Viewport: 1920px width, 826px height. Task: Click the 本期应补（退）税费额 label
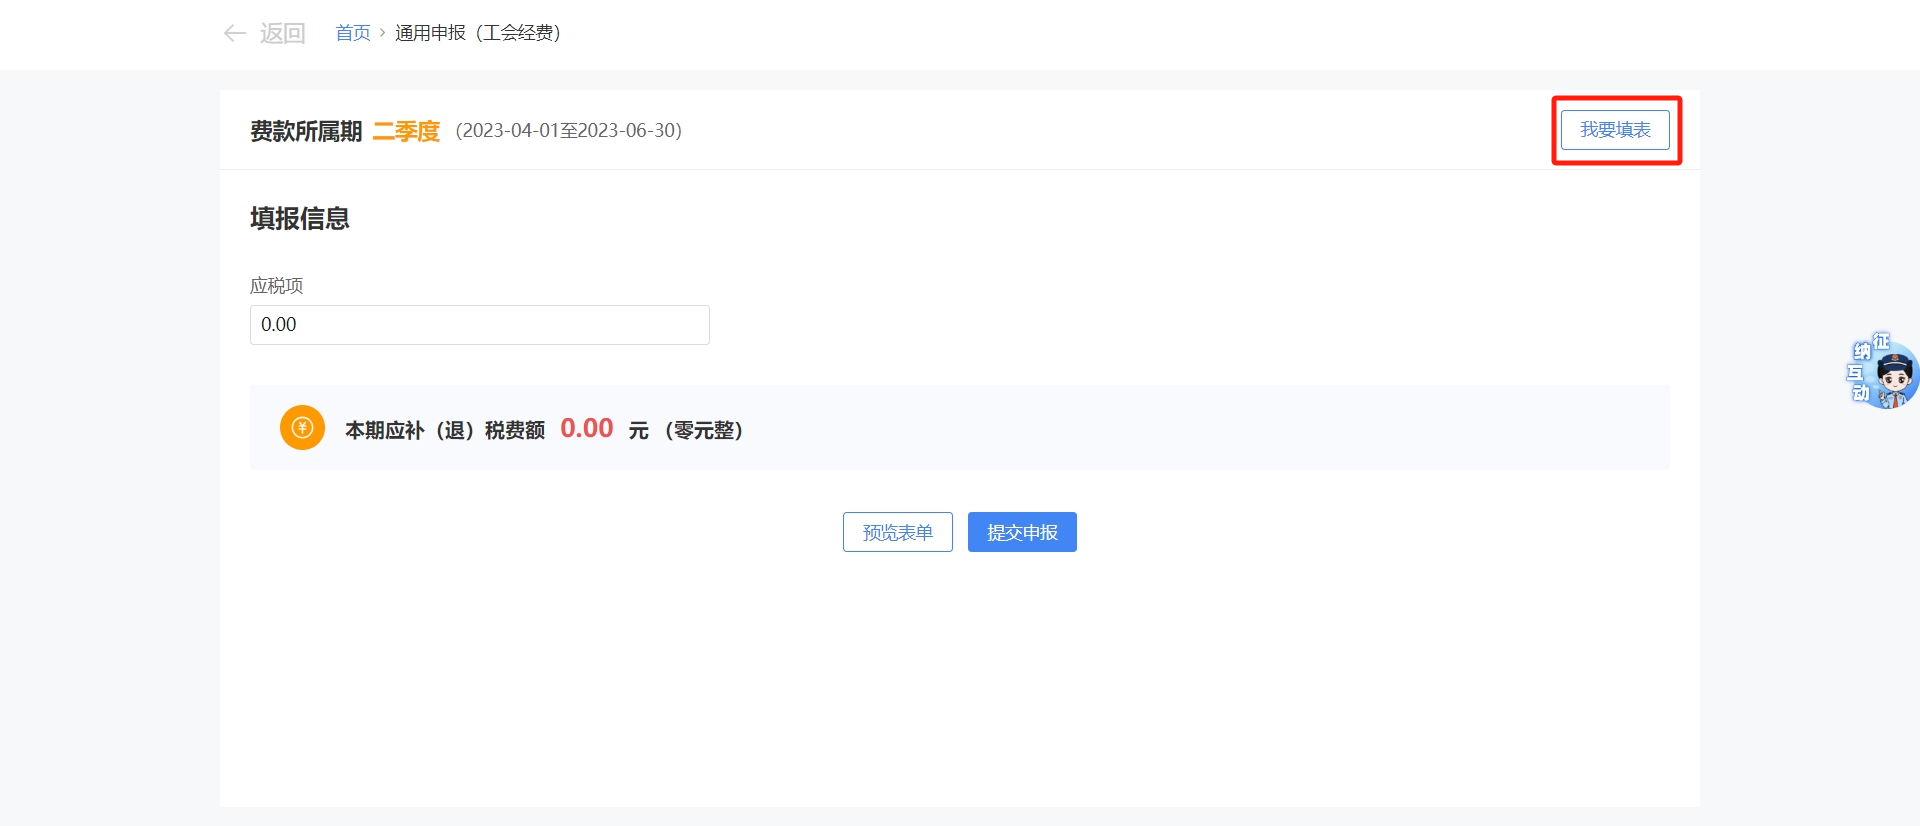(444, 430)
